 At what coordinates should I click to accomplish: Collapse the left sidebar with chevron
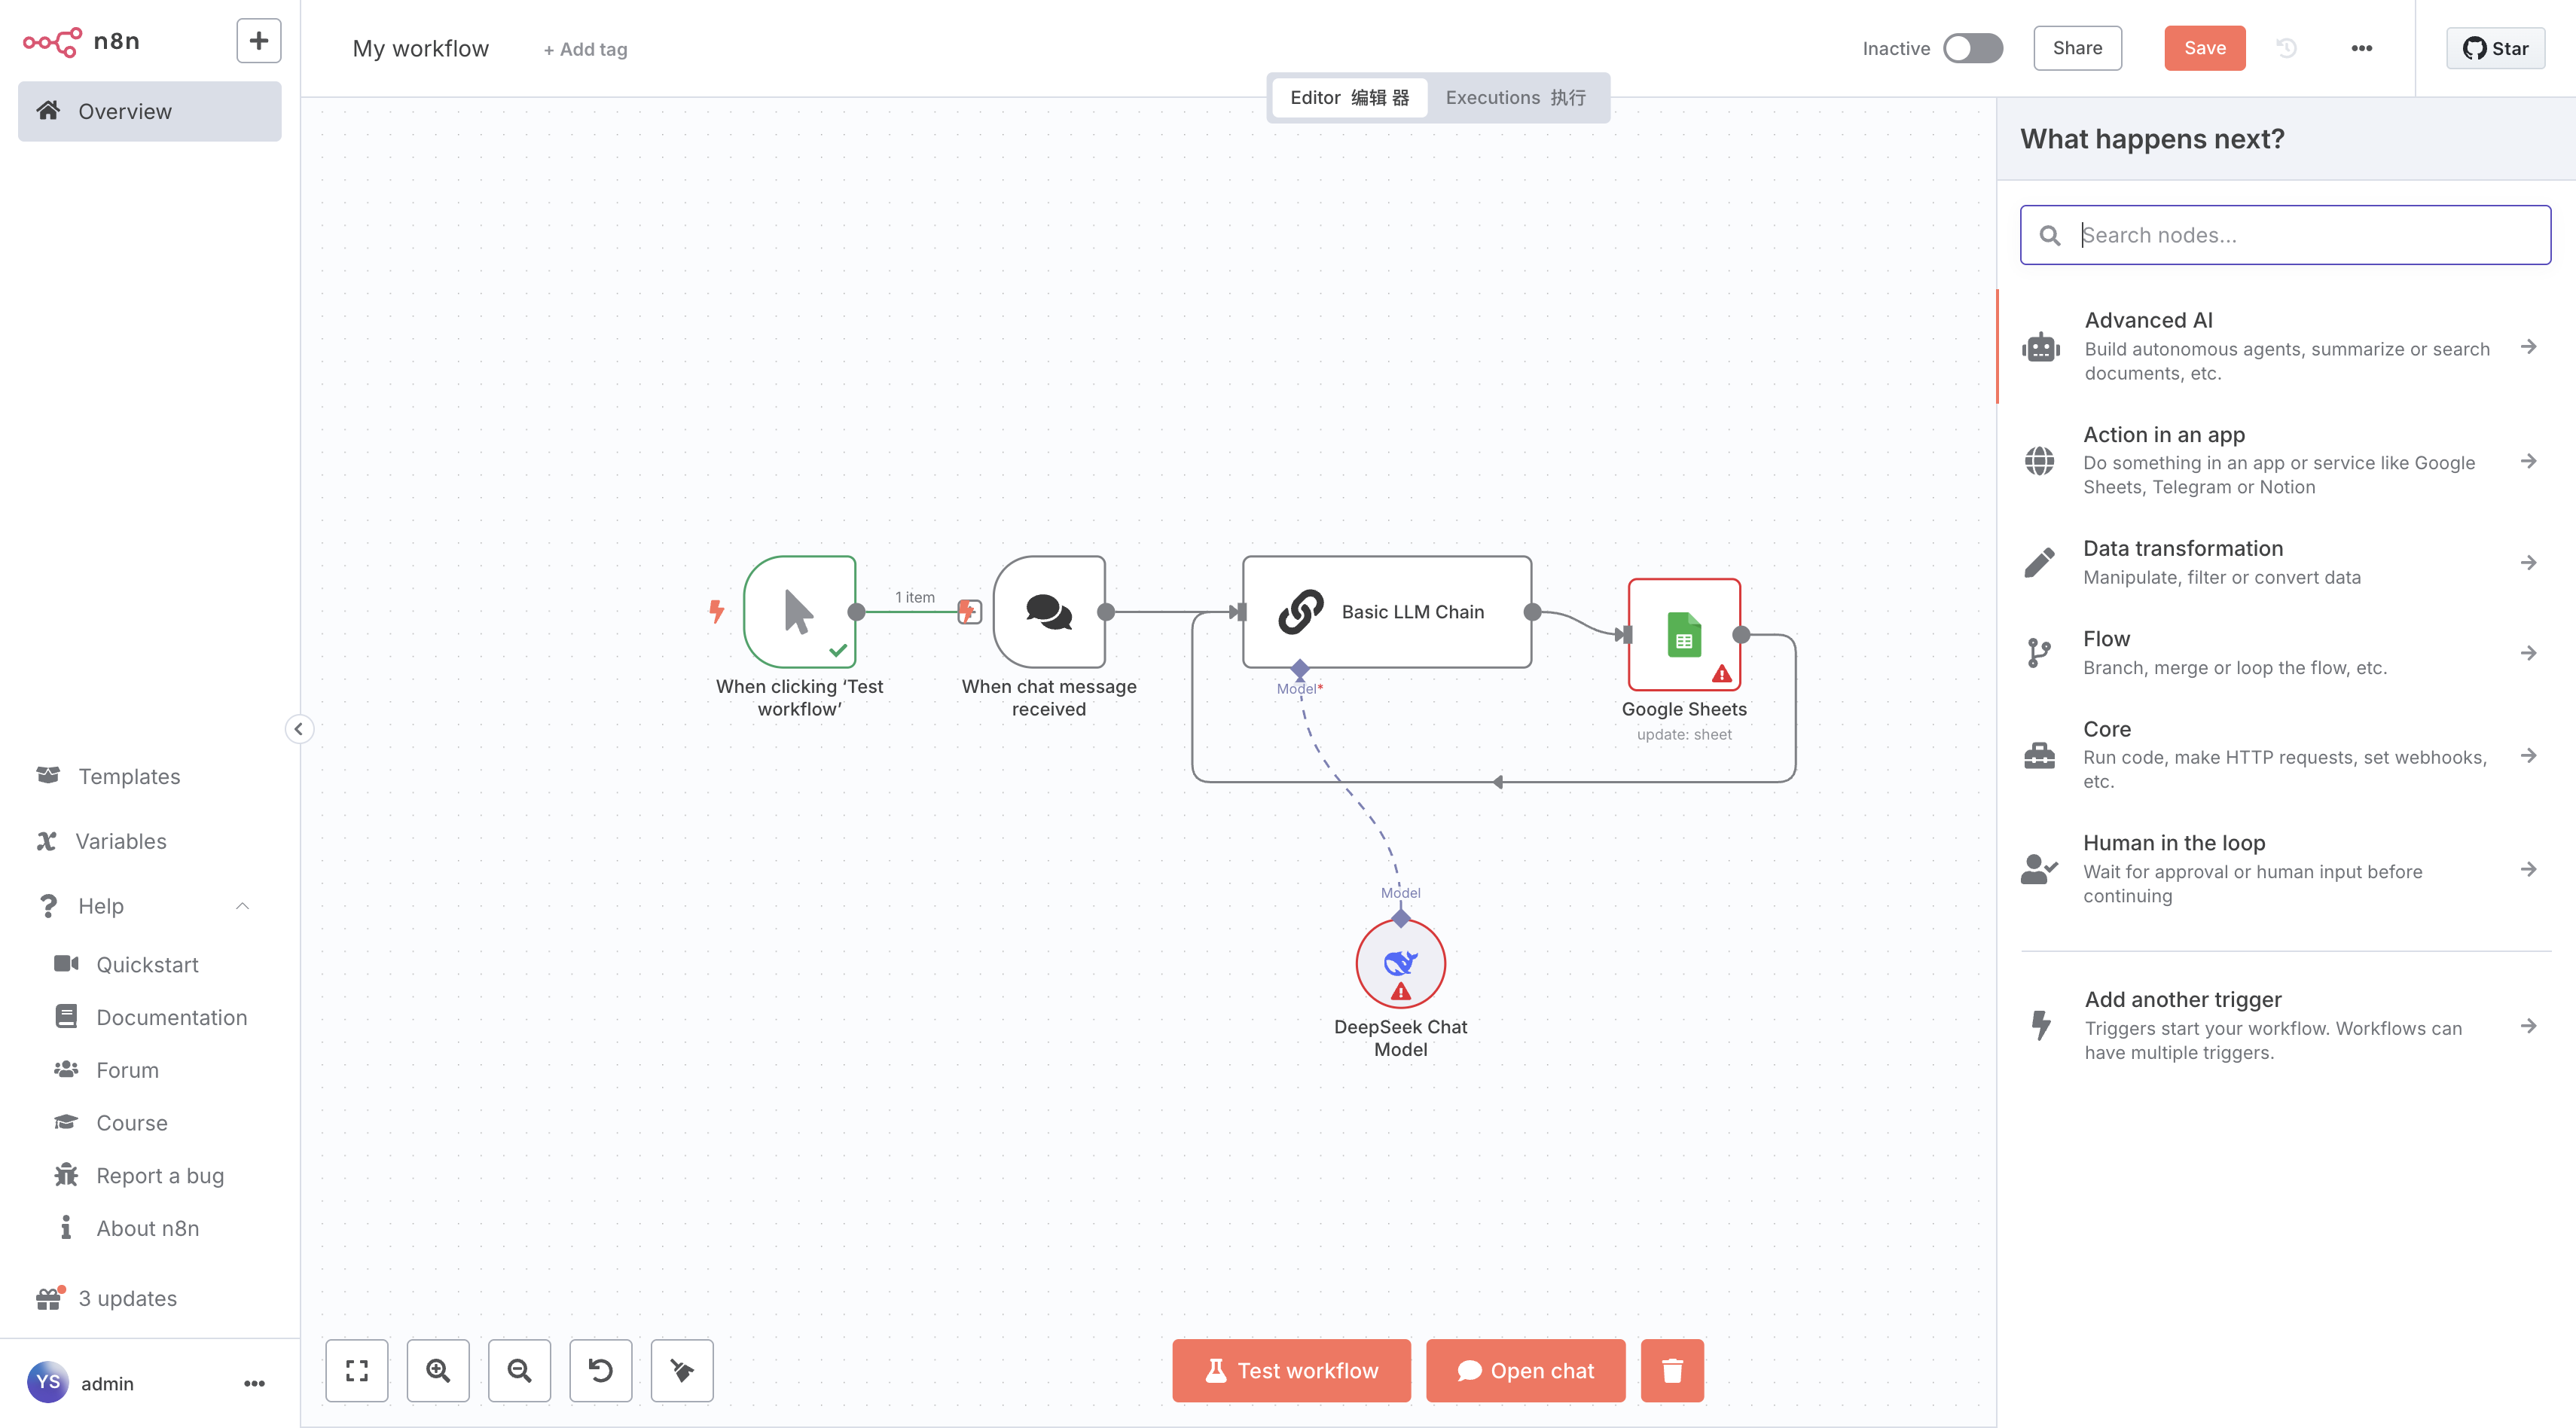click(298, 729)
